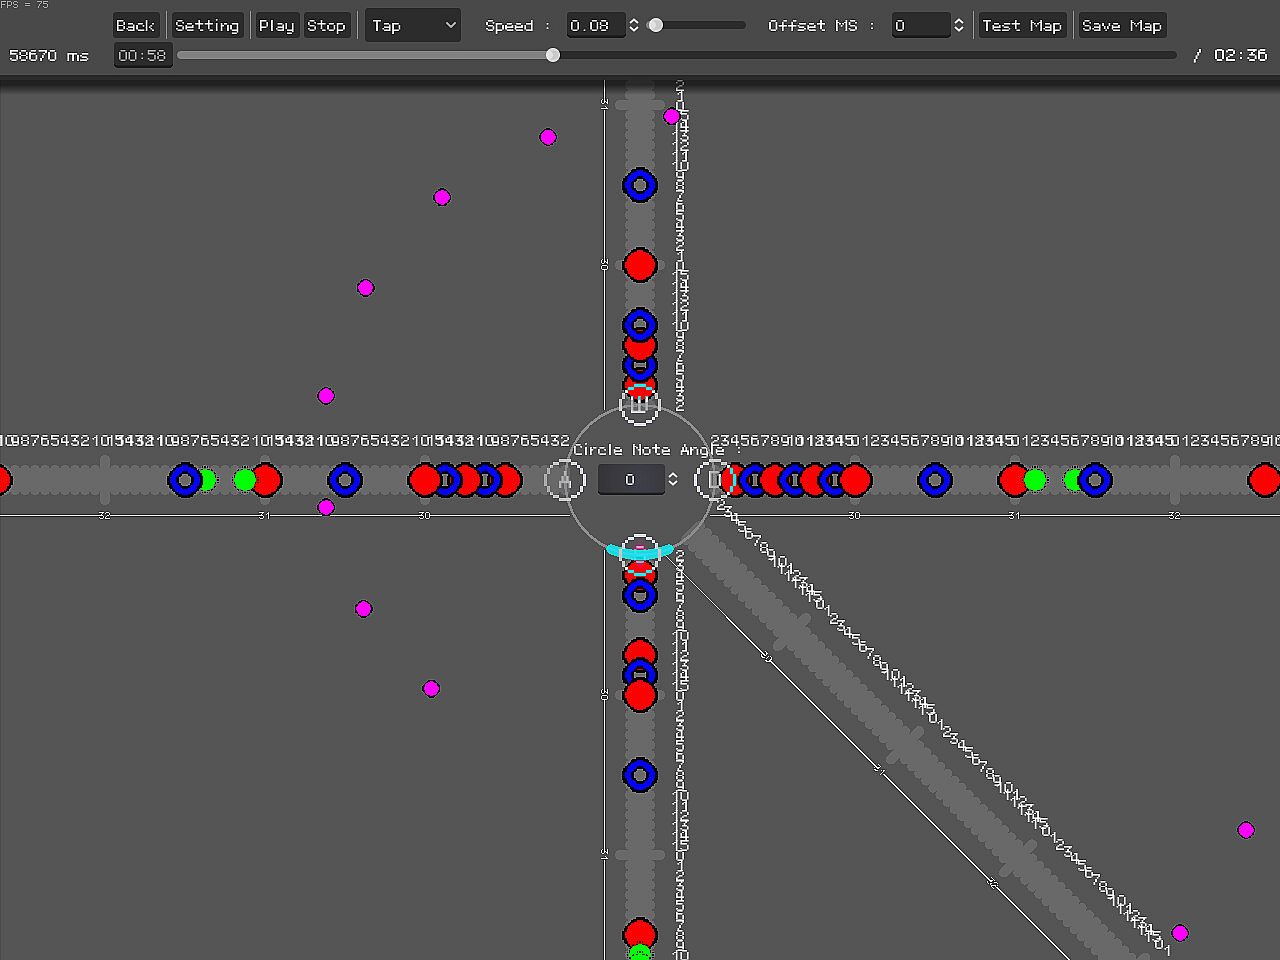Open the Setting menu

[207, 26]
